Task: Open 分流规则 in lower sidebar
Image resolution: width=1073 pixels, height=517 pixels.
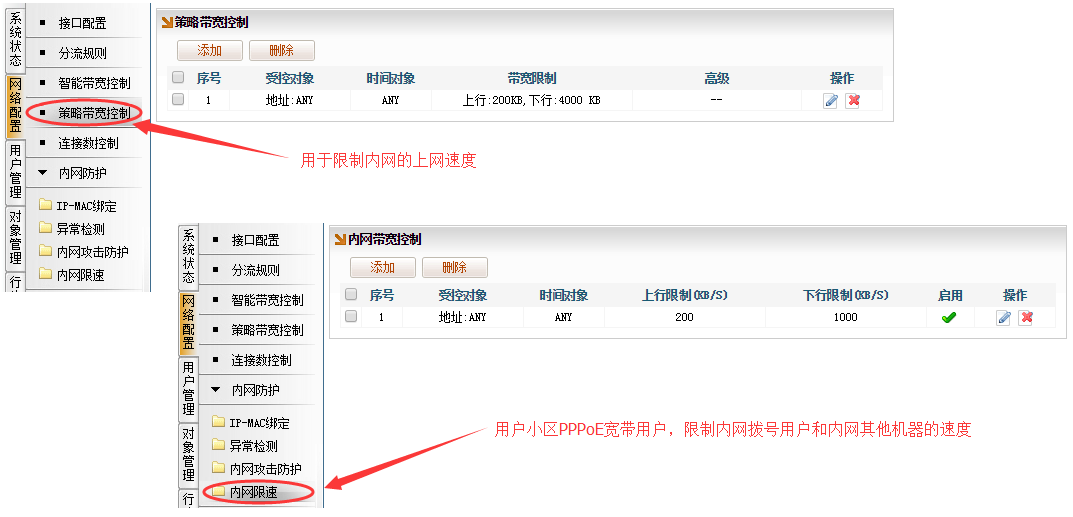Action: (256, 270)
